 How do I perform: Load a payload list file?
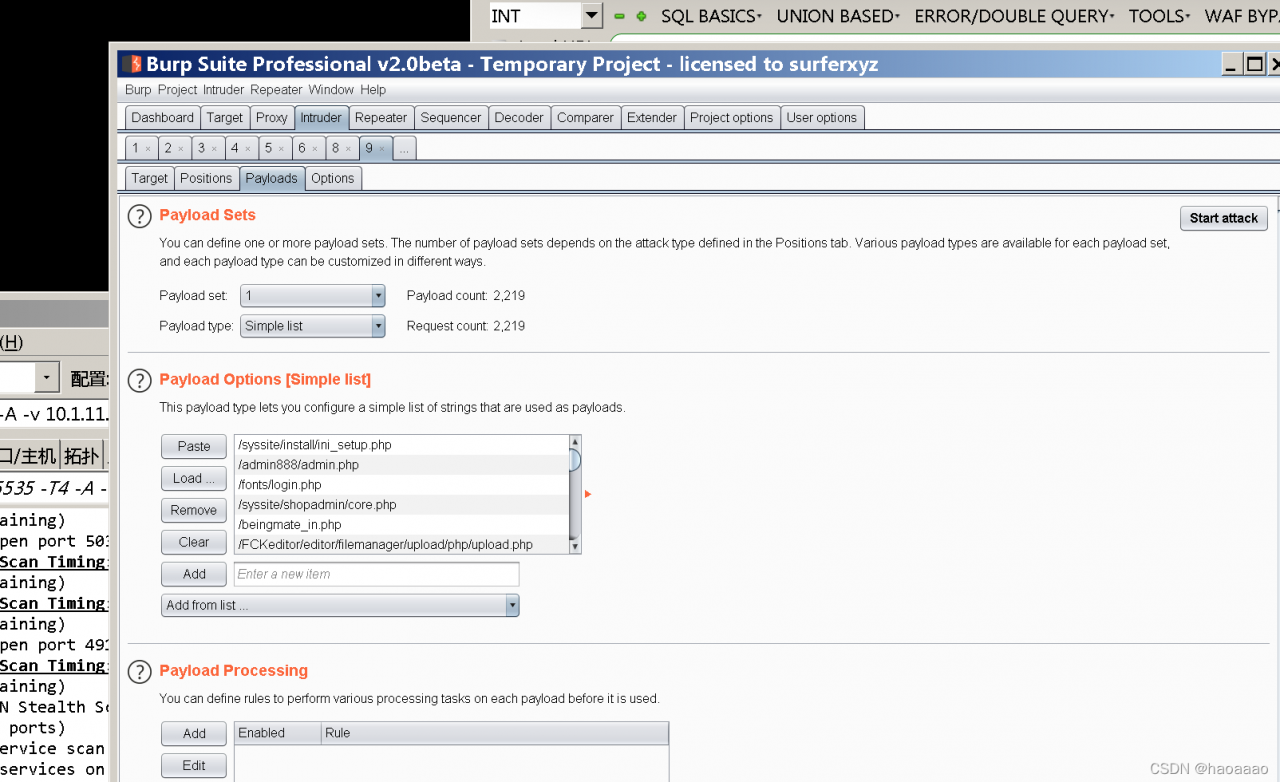(x=194, y=478)
